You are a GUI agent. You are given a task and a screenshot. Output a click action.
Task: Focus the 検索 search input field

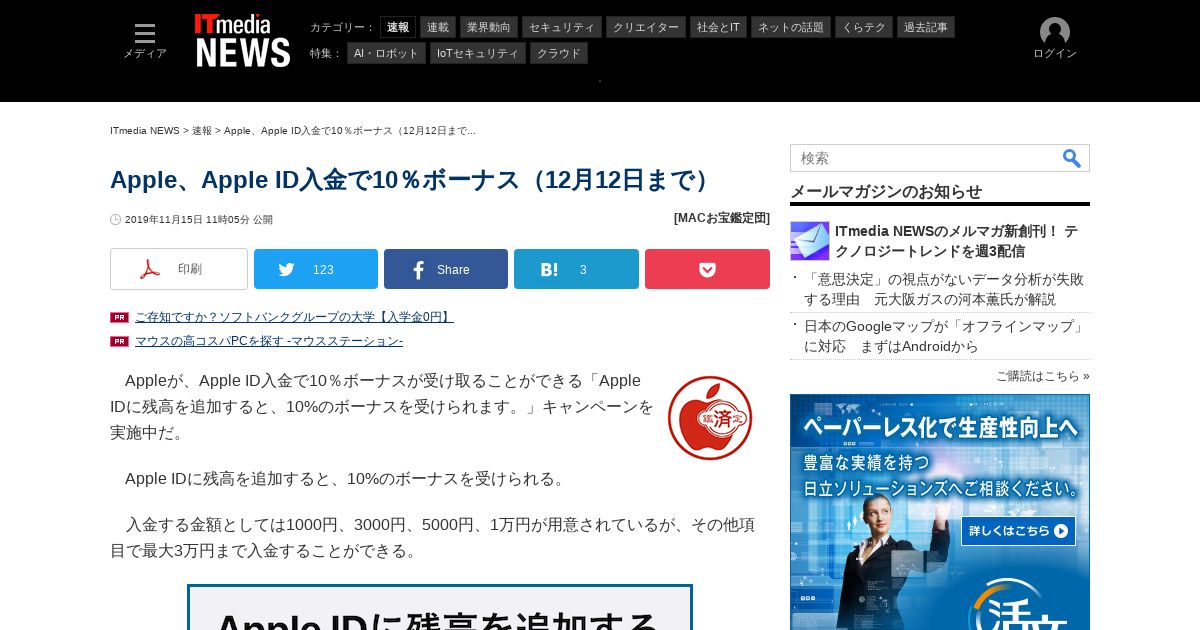(x=925, y=158)
